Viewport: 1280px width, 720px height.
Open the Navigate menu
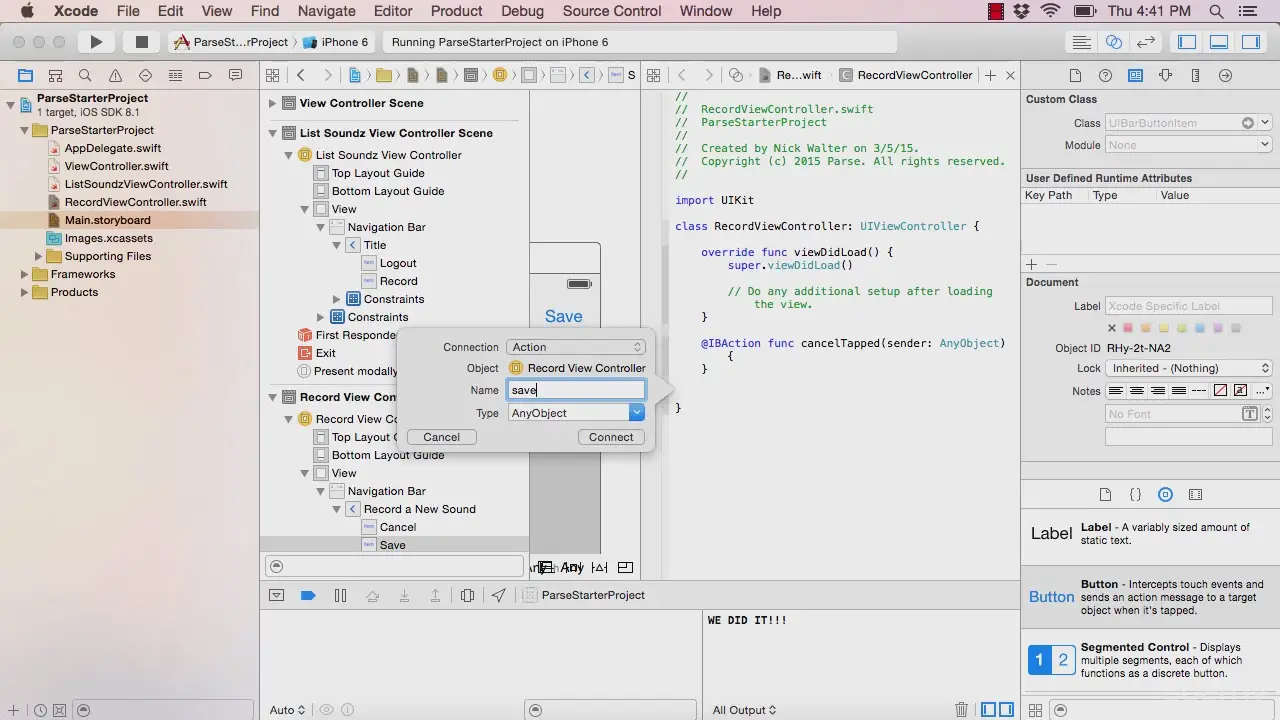click(327, 11)
